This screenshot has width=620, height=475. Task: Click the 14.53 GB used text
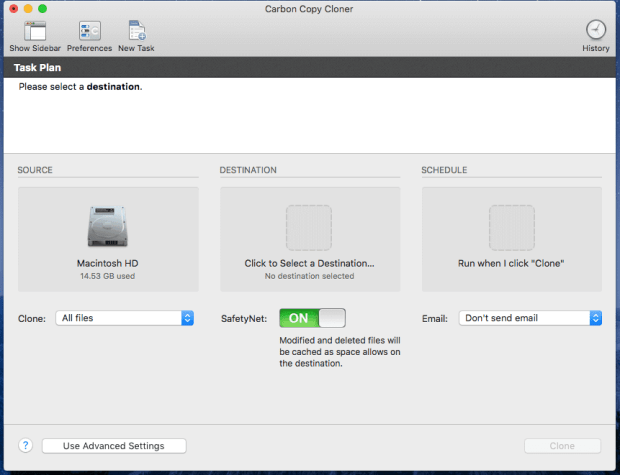pyautogui.click(x=108, y=276)
